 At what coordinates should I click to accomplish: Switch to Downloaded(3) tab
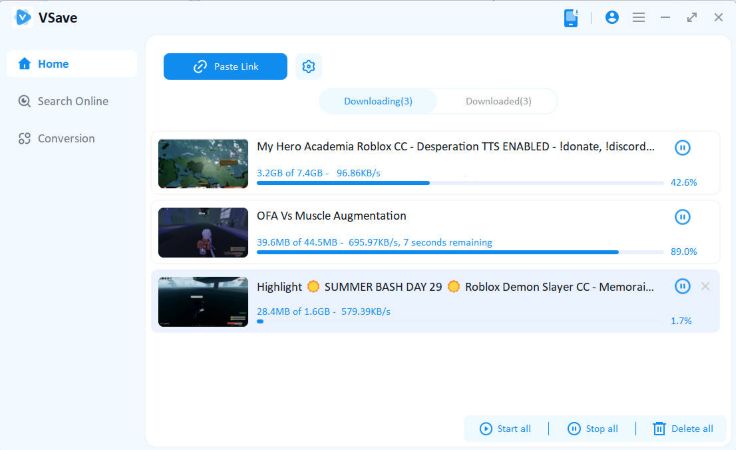pyautogui.click(x=498, y=101)
